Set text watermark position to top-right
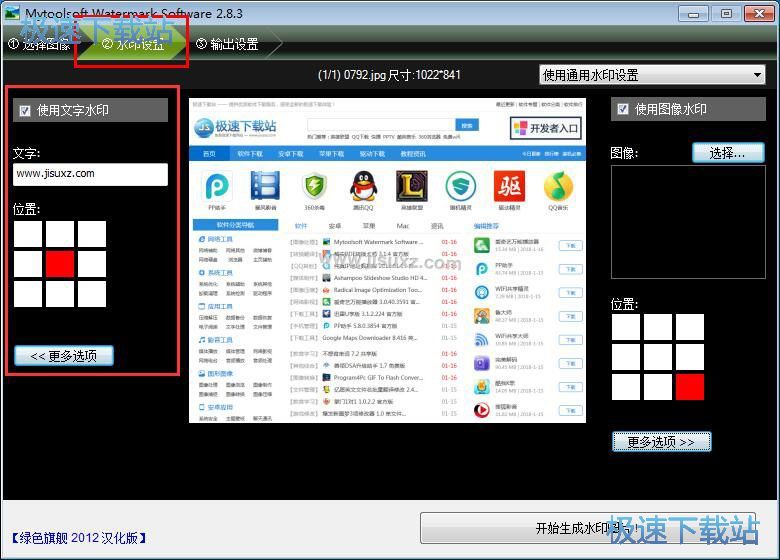 click(x=92, y=234)
